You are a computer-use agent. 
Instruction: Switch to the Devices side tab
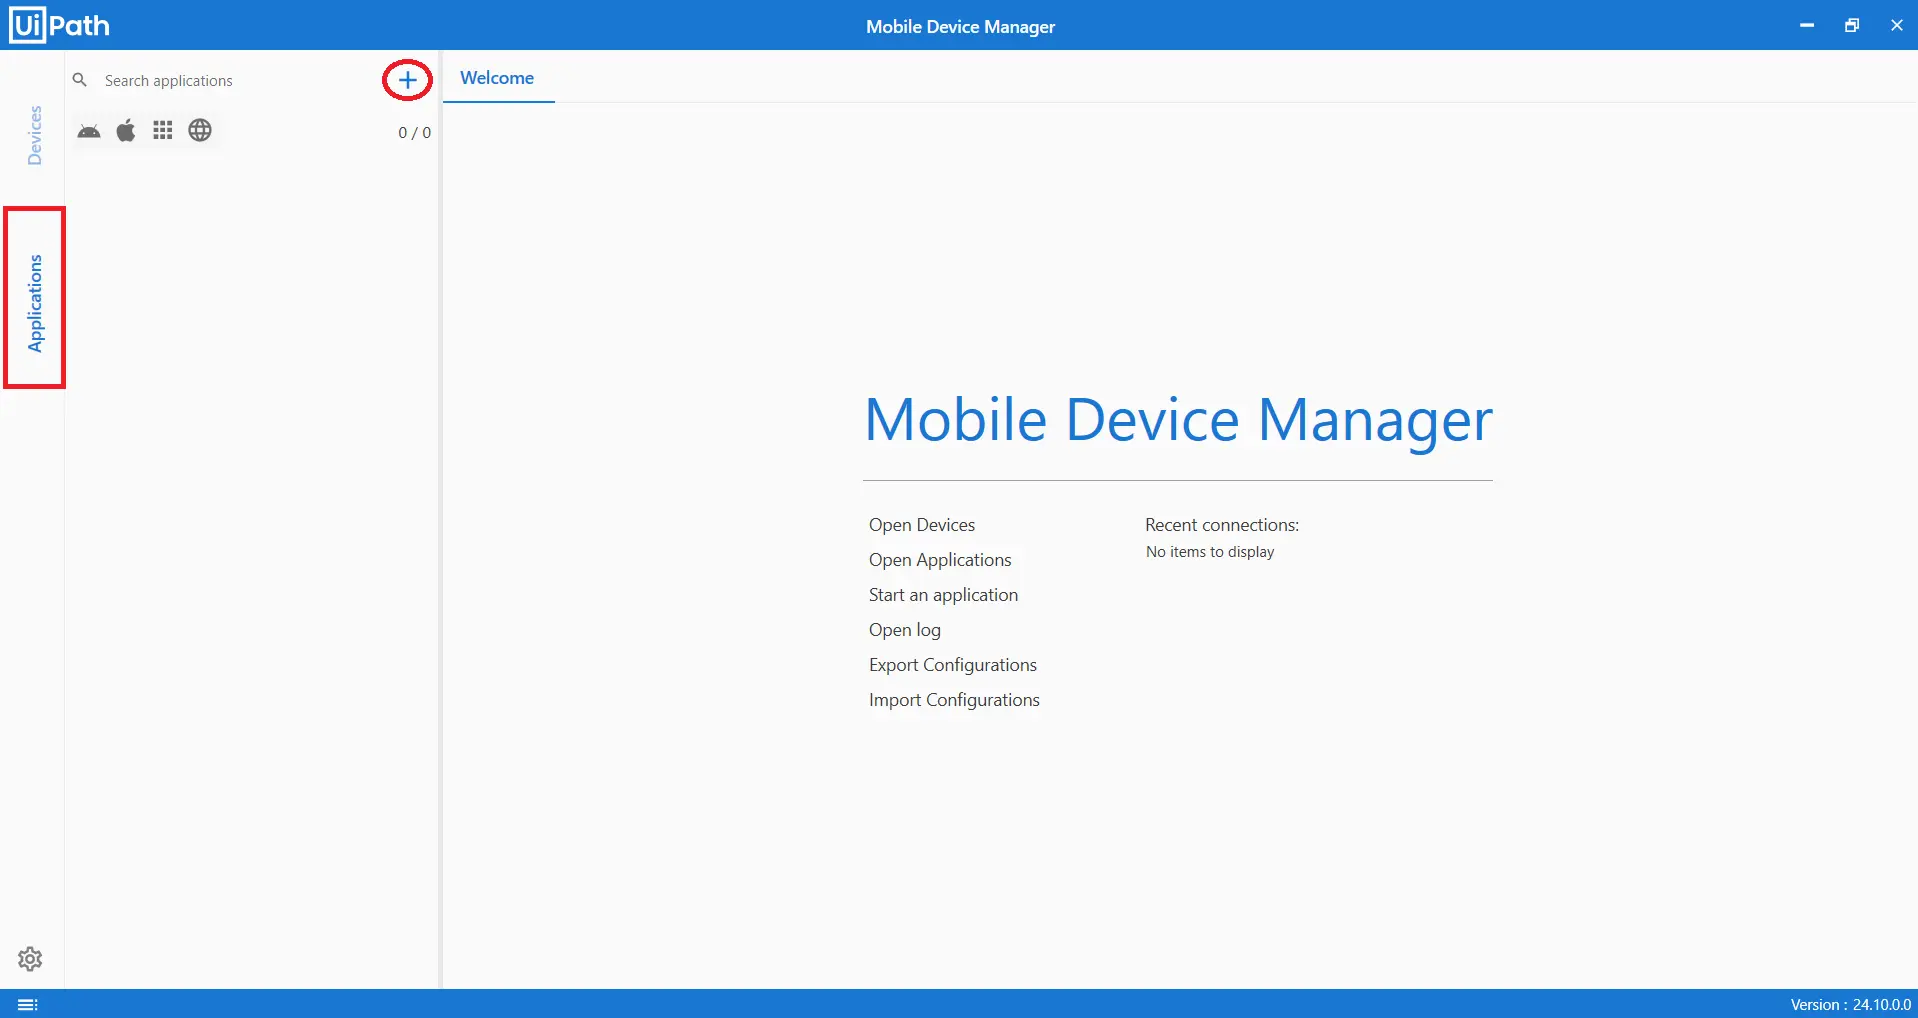coord(35,135)
